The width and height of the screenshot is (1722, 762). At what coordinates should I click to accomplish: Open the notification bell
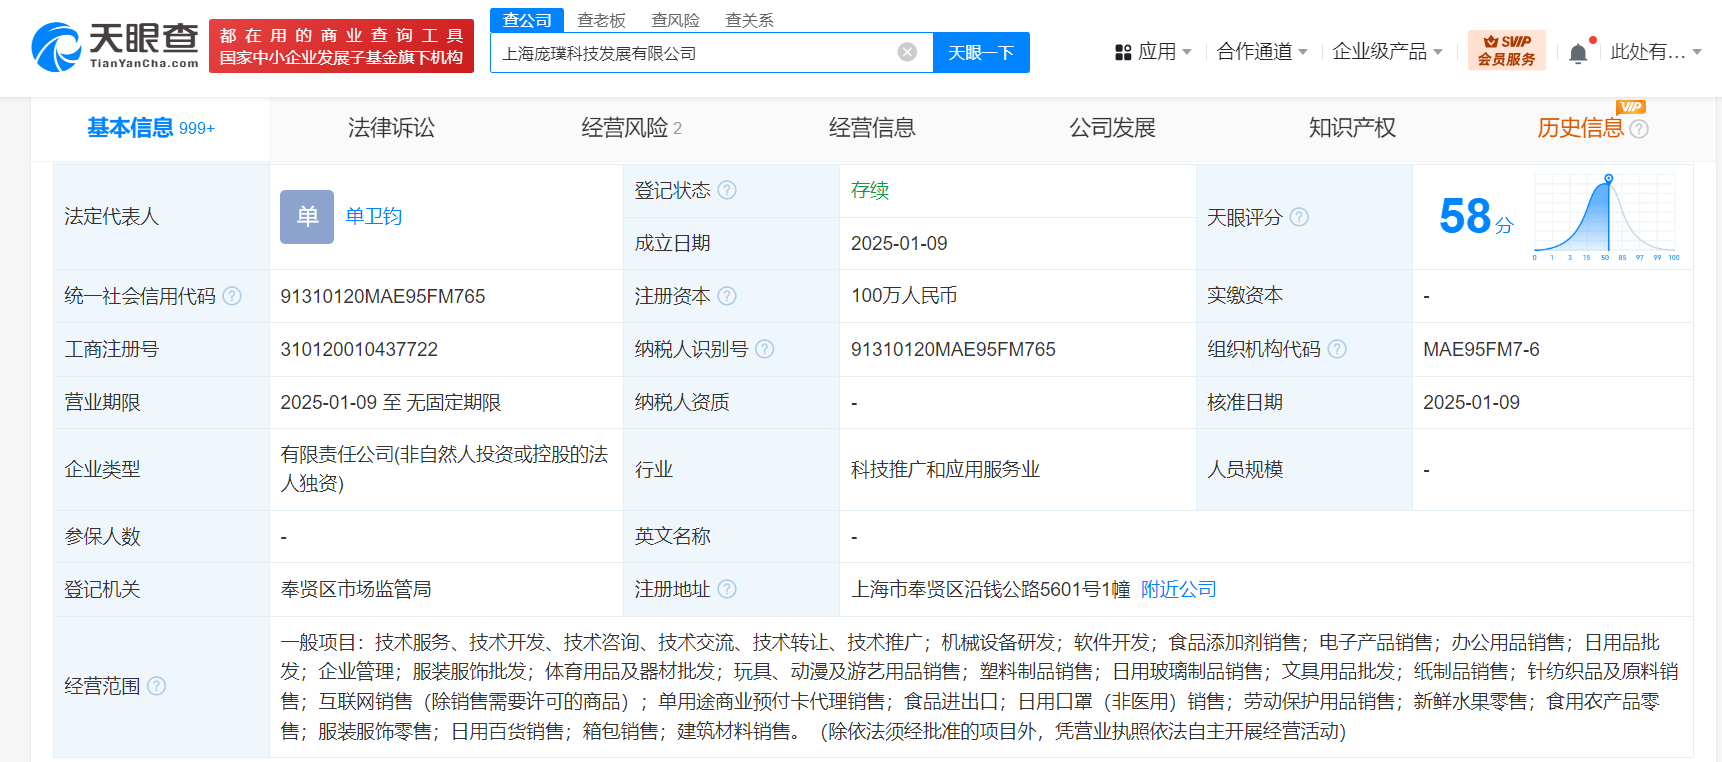(1578, 53)
